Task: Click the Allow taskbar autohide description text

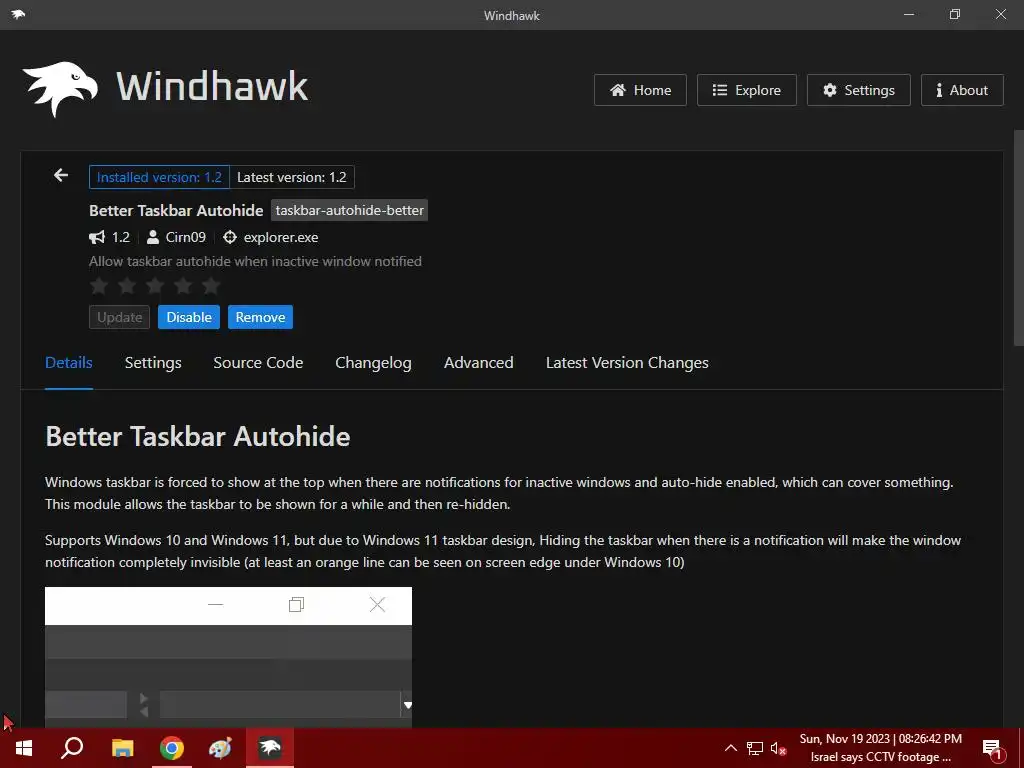Action: click(x=255, y=261)
